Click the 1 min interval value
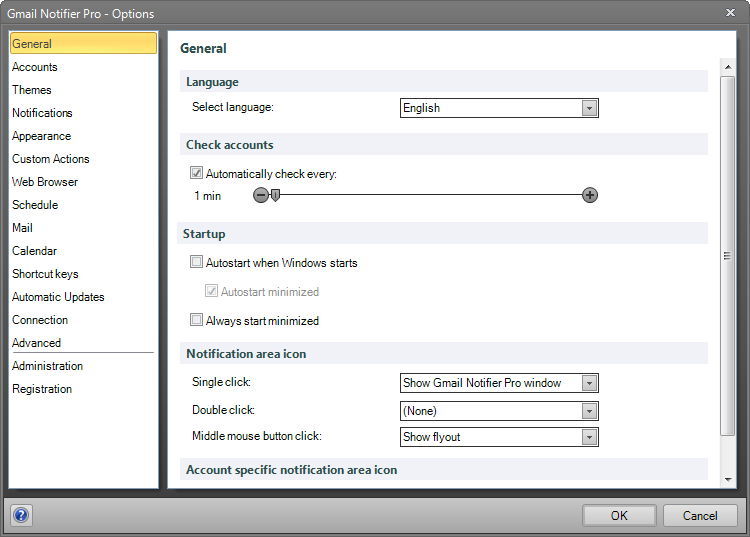 (208, 196)
